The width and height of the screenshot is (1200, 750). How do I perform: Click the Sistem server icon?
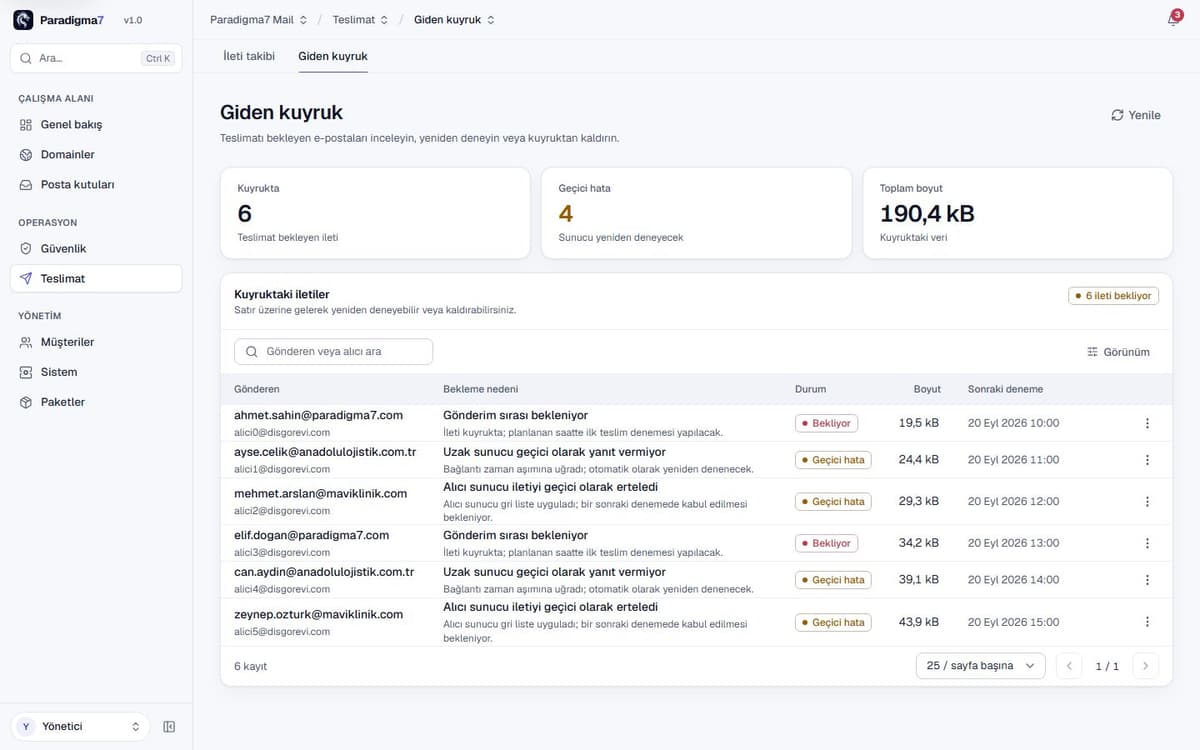[26, 372]
